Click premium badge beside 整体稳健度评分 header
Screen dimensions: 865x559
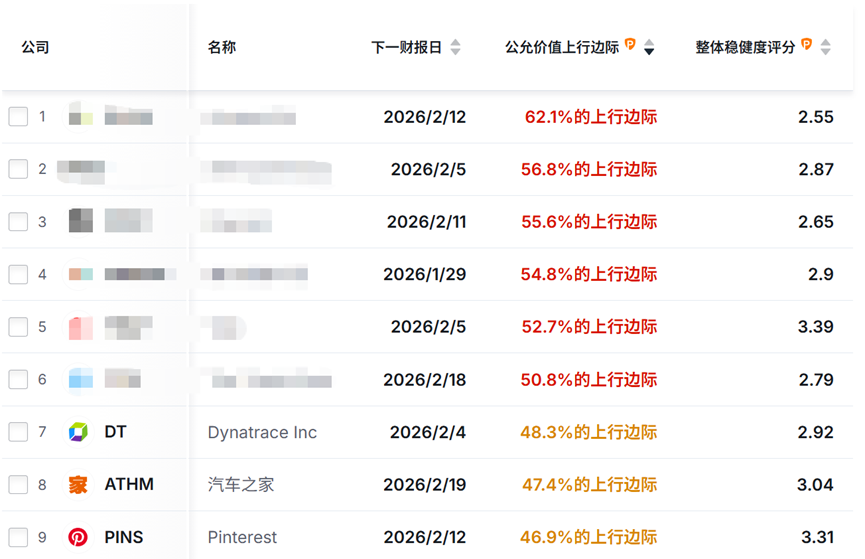[x=806, y=45]
